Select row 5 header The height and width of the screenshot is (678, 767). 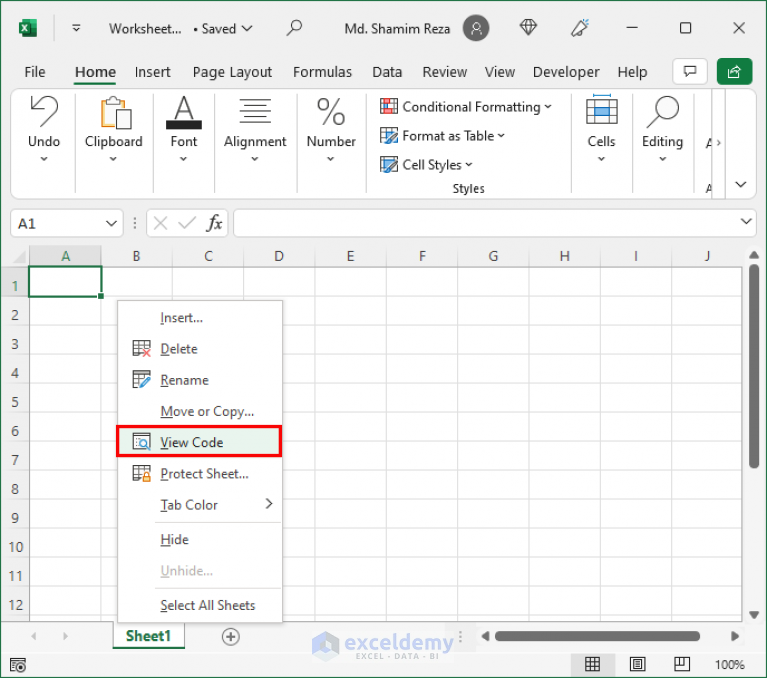(15, 402)
